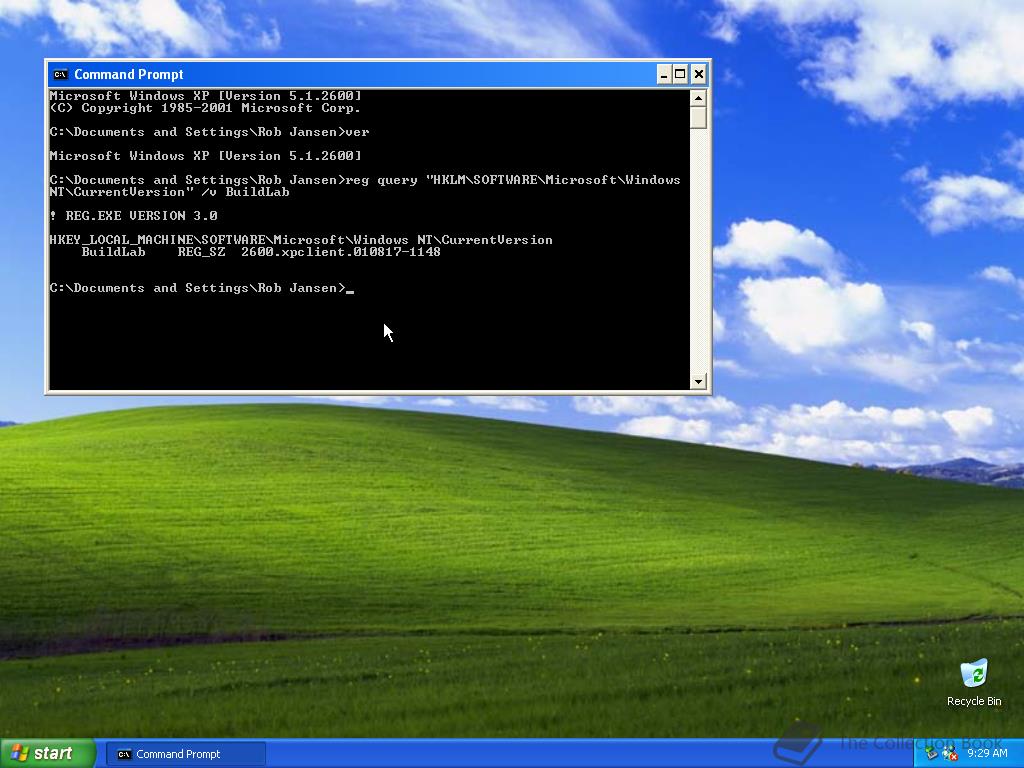Click the '(C) Copyright 1985-2001 Microsoft Corp.' line
Image resolution: width=1024 pixels, height=768 pixels.
205,108
